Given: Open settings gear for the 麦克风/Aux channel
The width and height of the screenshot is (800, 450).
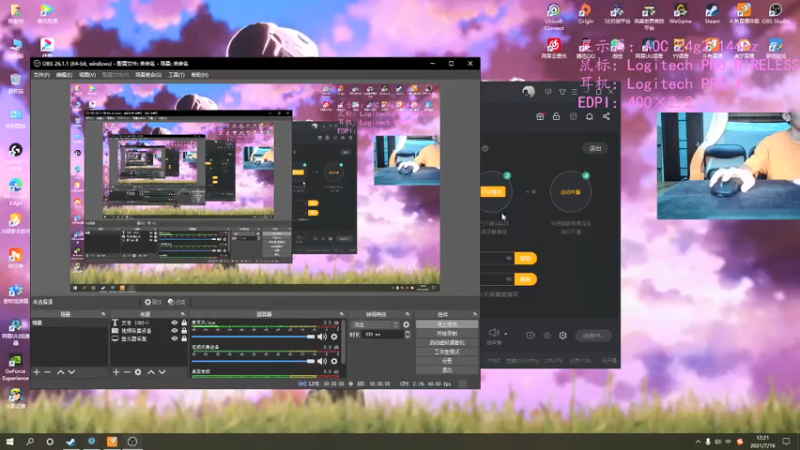Looking at the screenshot, I should [334, 337].
